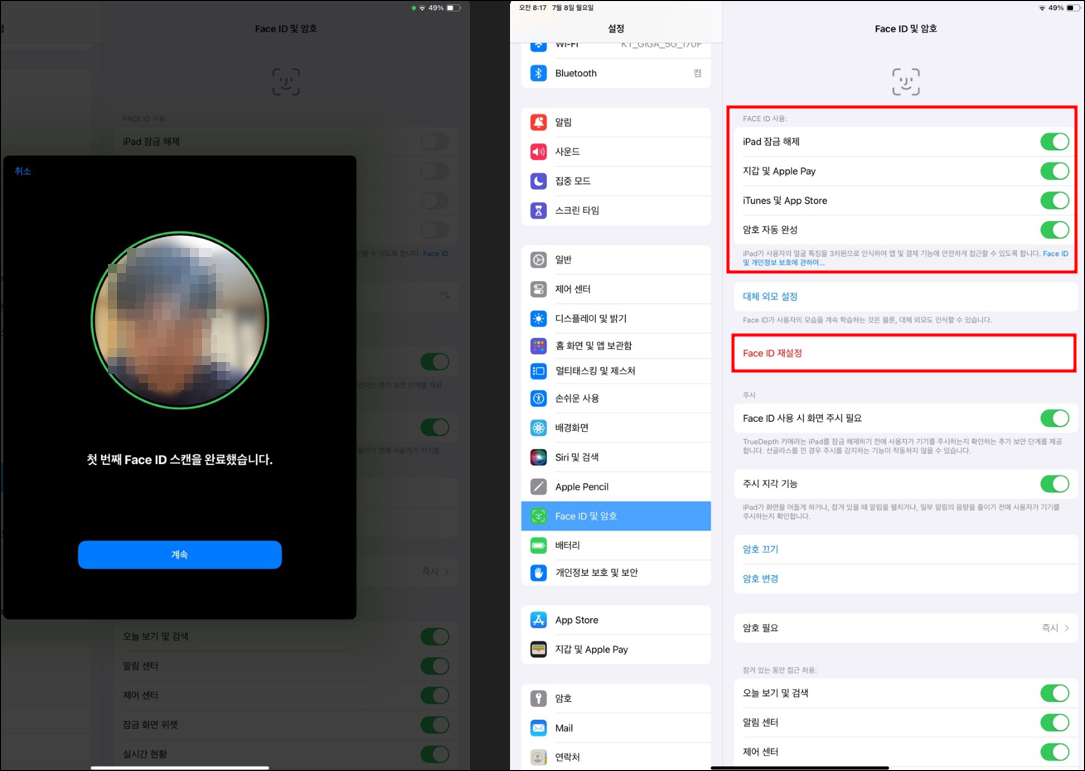
Task: Select 일반 in settings sidebar
Action: (x=616, y=260)
